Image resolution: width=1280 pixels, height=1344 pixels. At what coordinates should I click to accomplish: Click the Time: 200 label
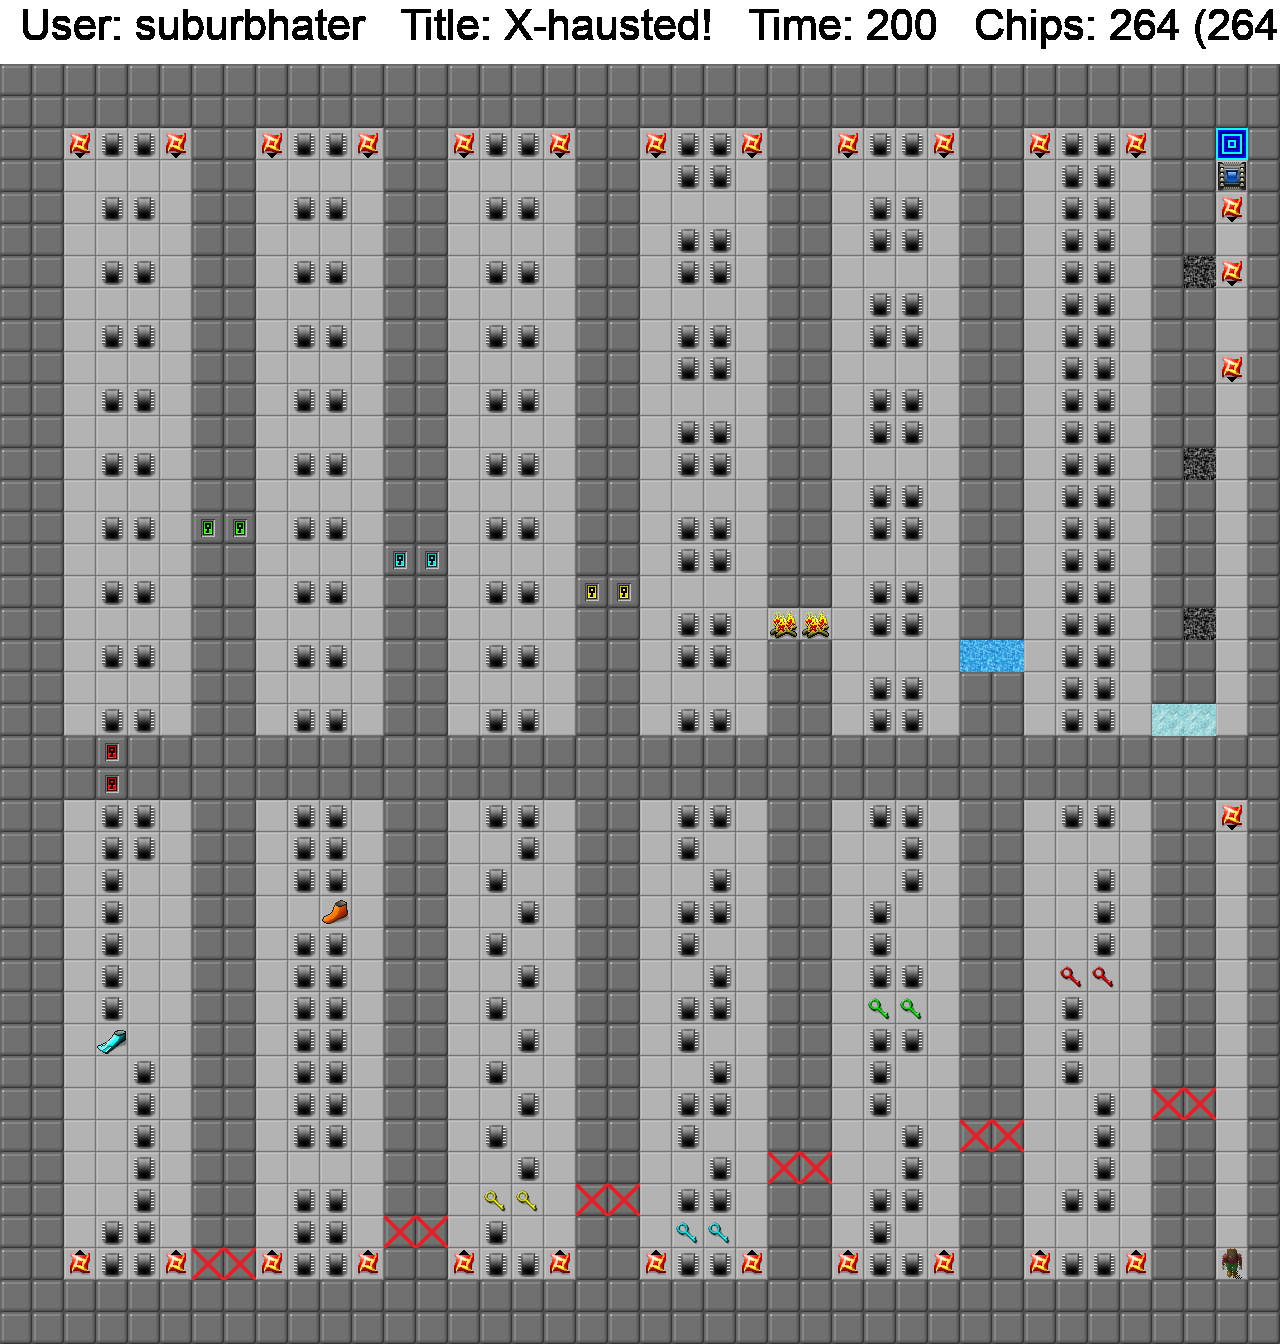[842, 26]
